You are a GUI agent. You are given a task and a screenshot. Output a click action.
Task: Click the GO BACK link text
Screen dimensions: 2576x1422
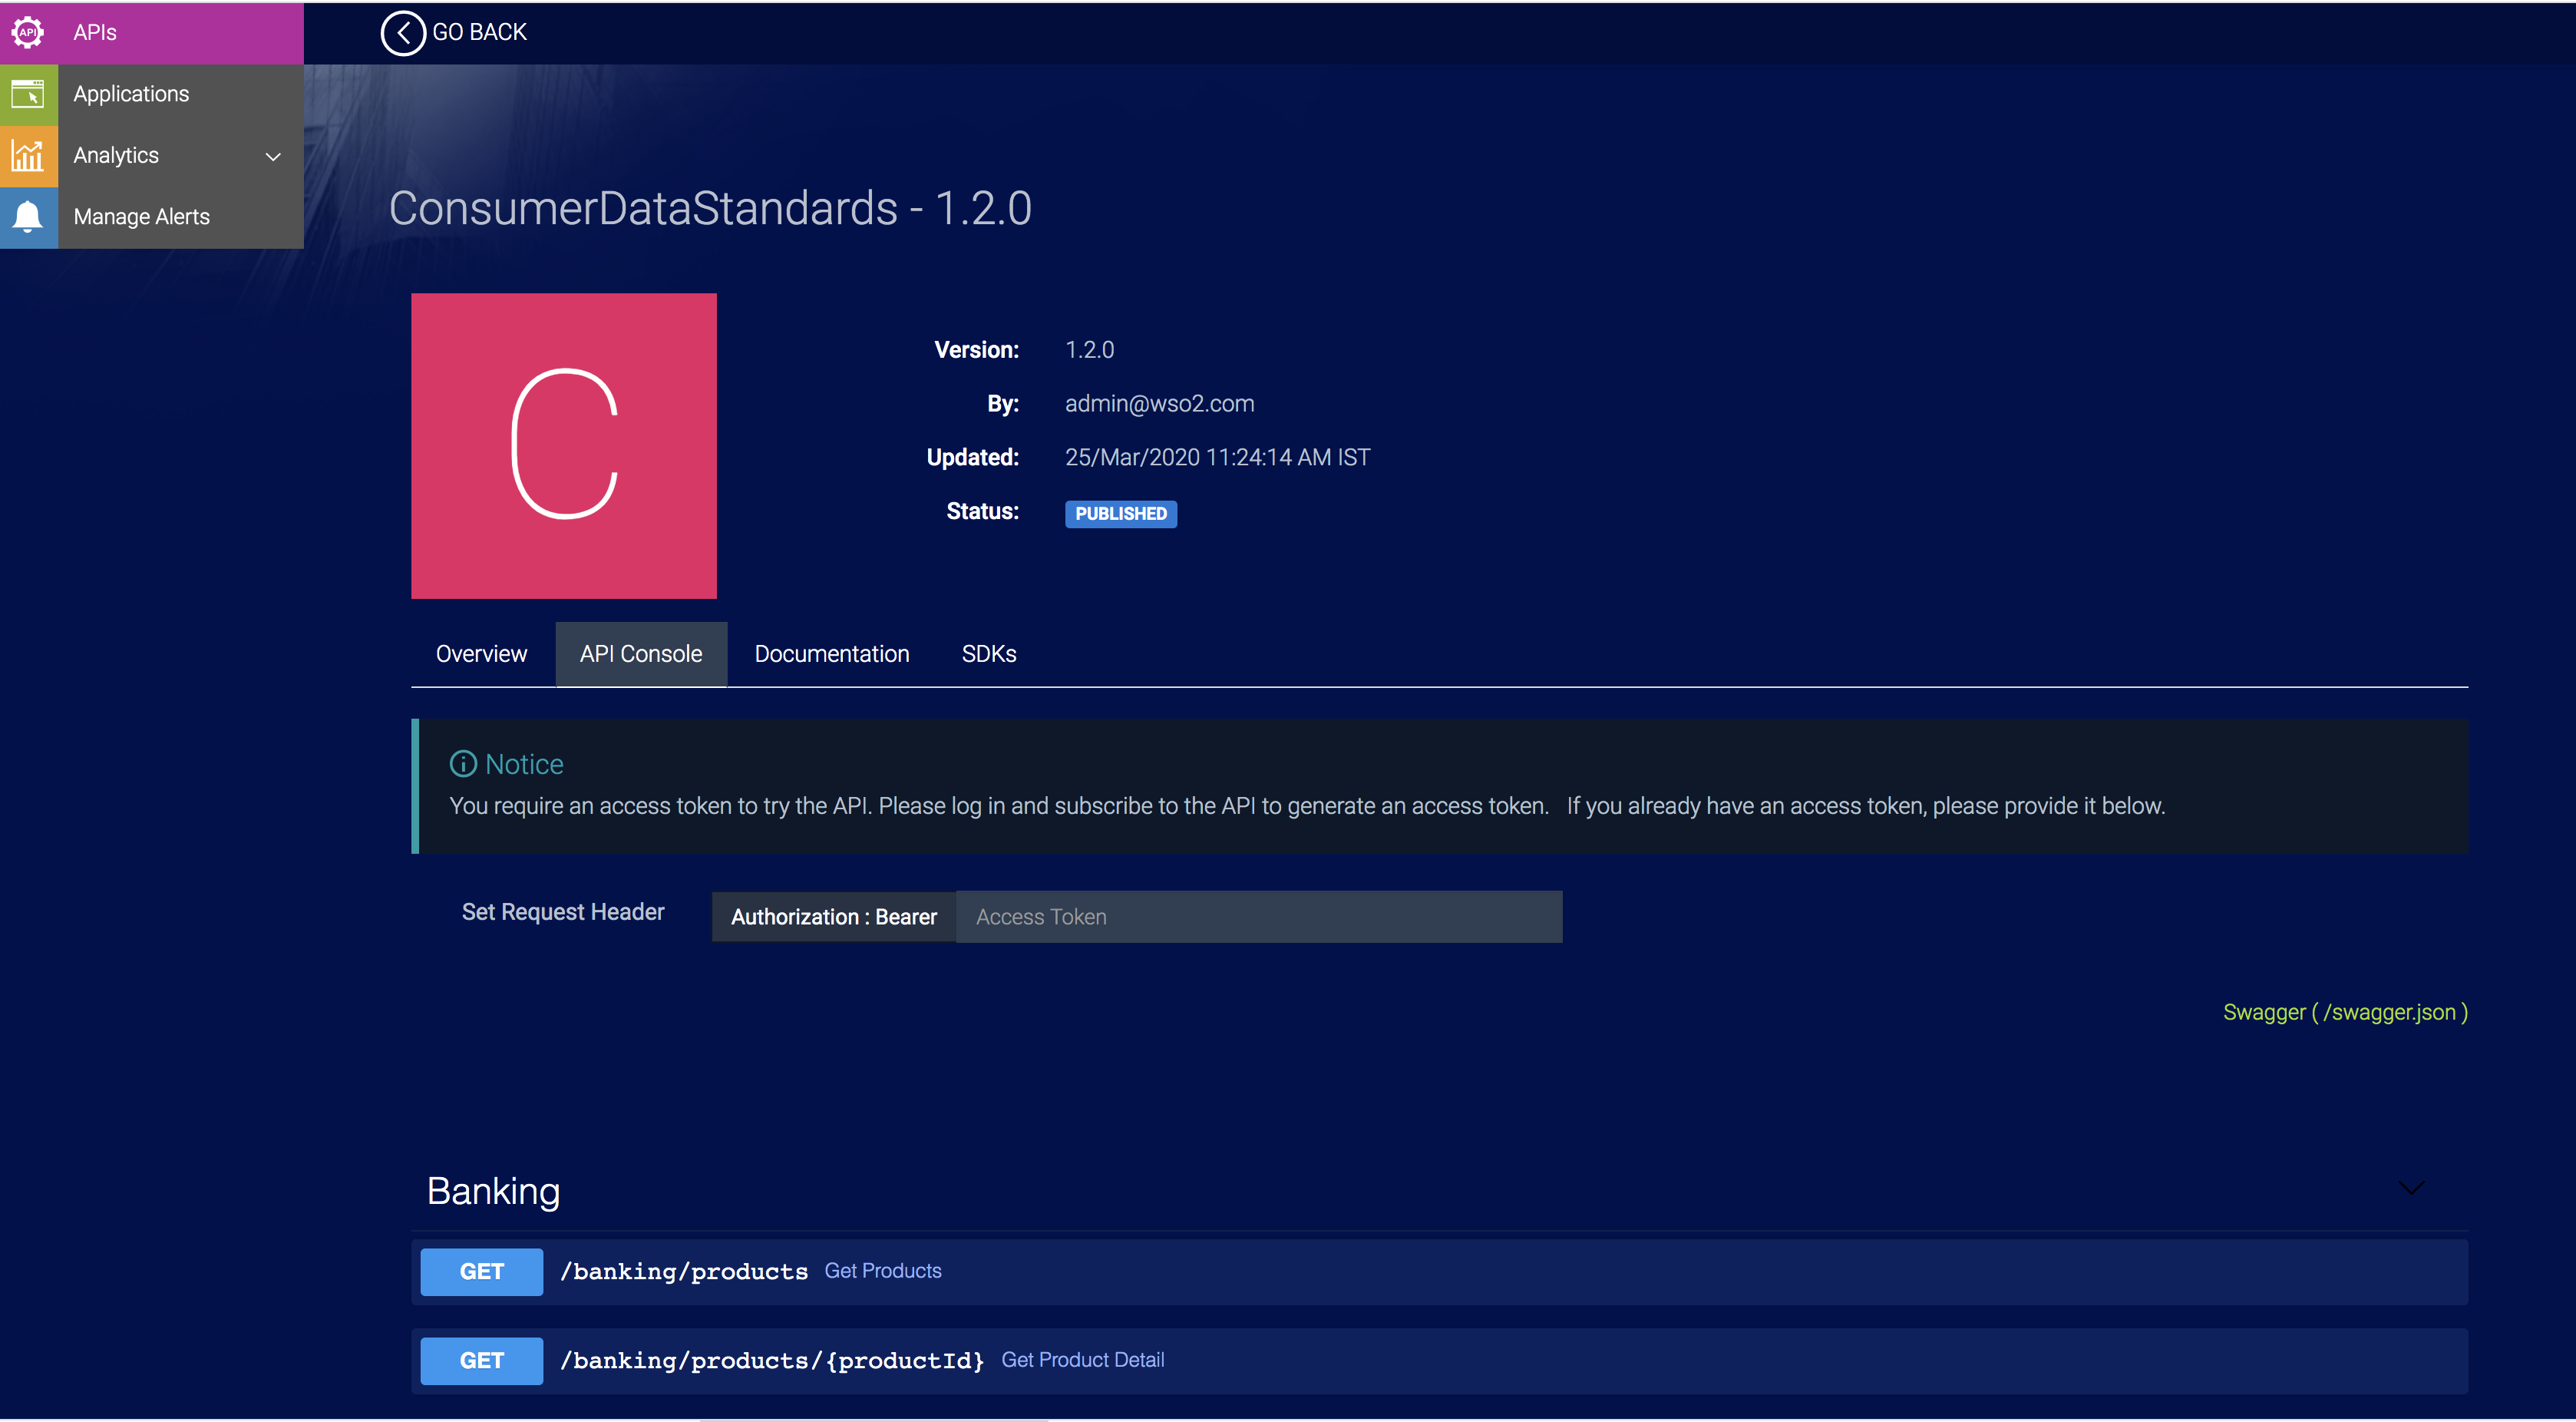[479, 33]
